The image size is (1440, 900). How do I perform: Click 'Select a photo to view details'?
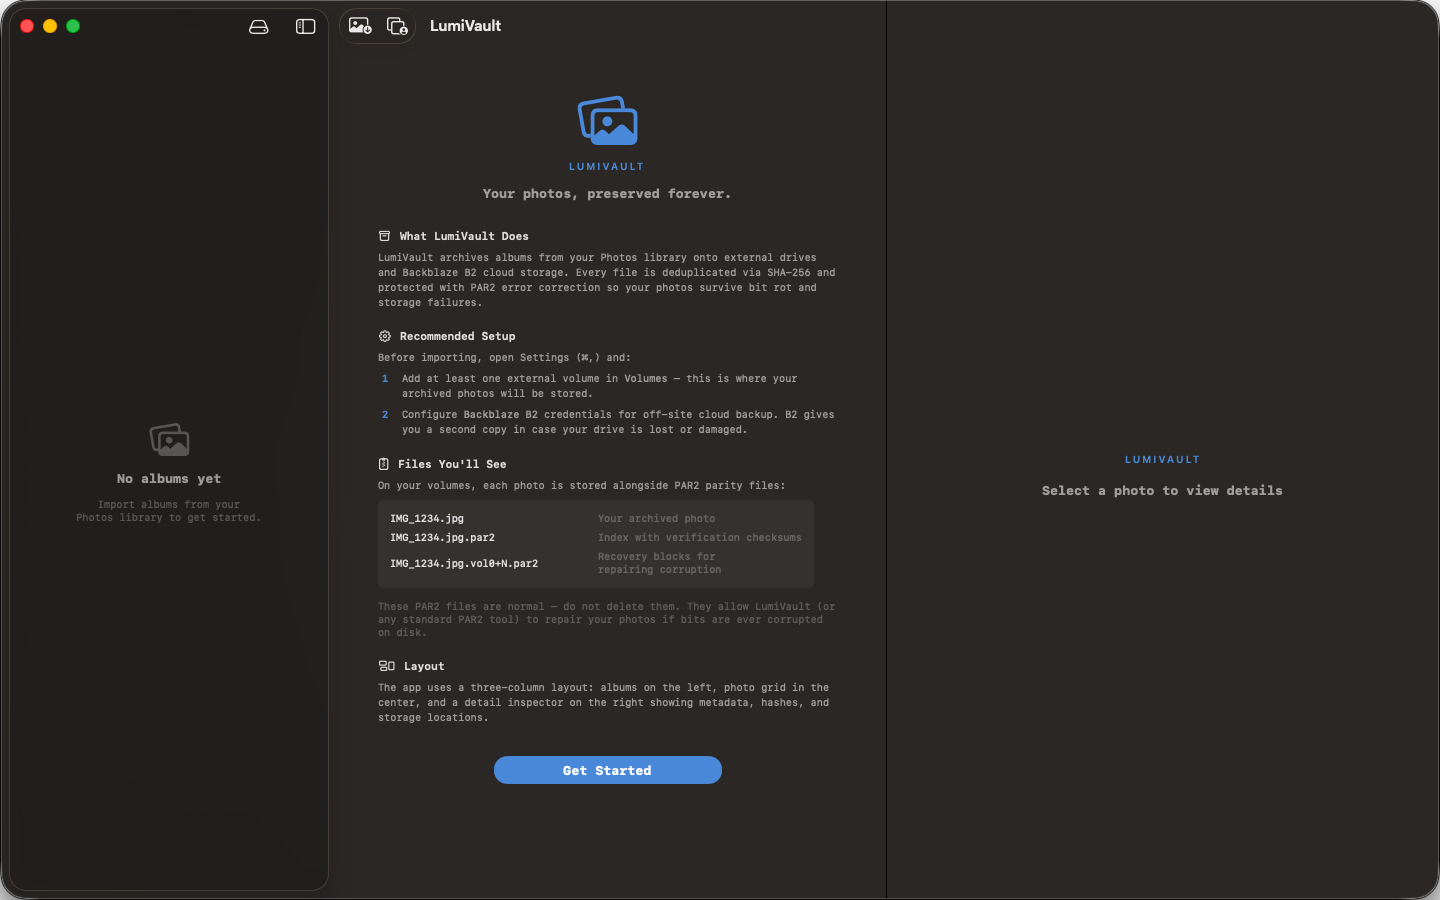click(x=1162, y=491)
